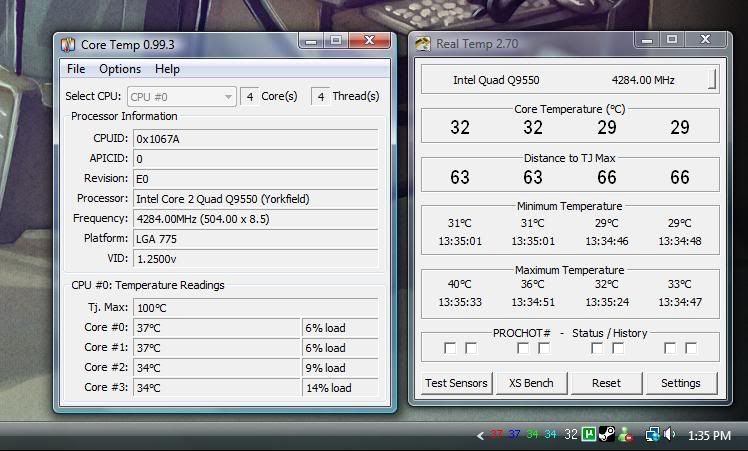Click the Test Sensors button
Viewport: 748px width, 451px height.
tap(457, 383)
